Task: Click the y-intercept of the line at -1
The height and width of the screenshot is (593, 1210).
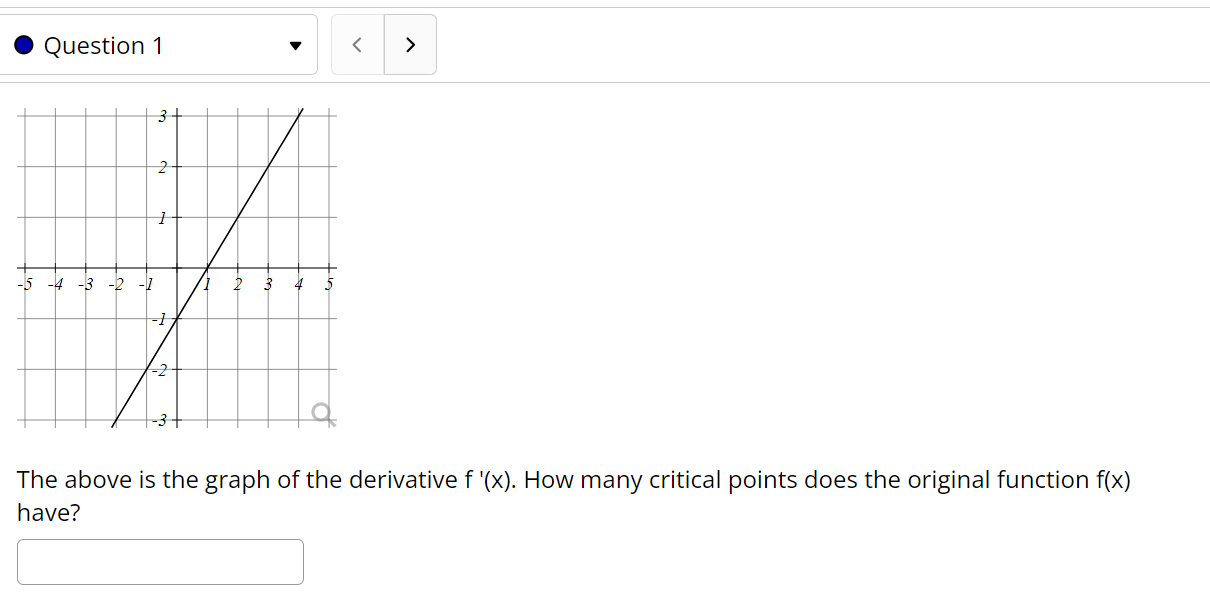Action: (x=177, y=319)
